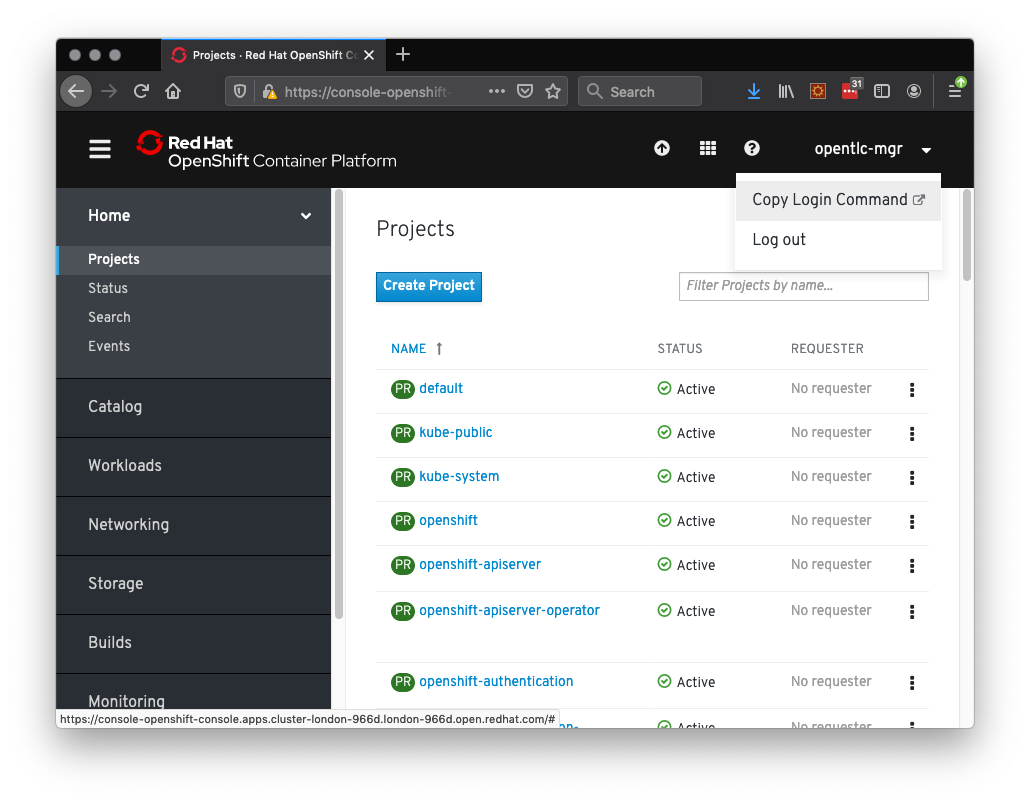The image size is (1030, 802).
Task: Click the tracking protection shield icon
Action: 239,90
